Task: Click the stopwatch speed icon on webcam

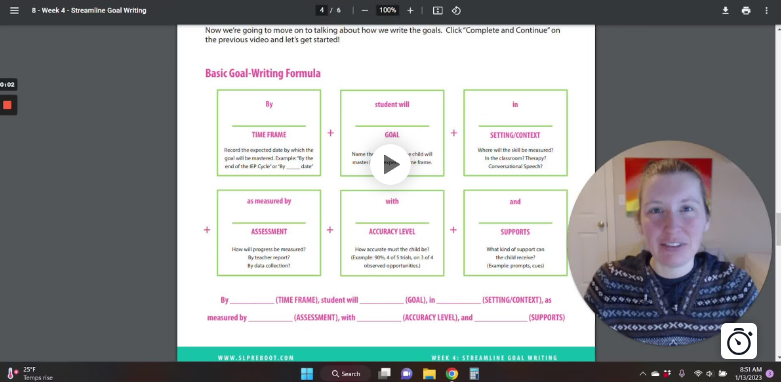Action: click(x=739, y=341)
